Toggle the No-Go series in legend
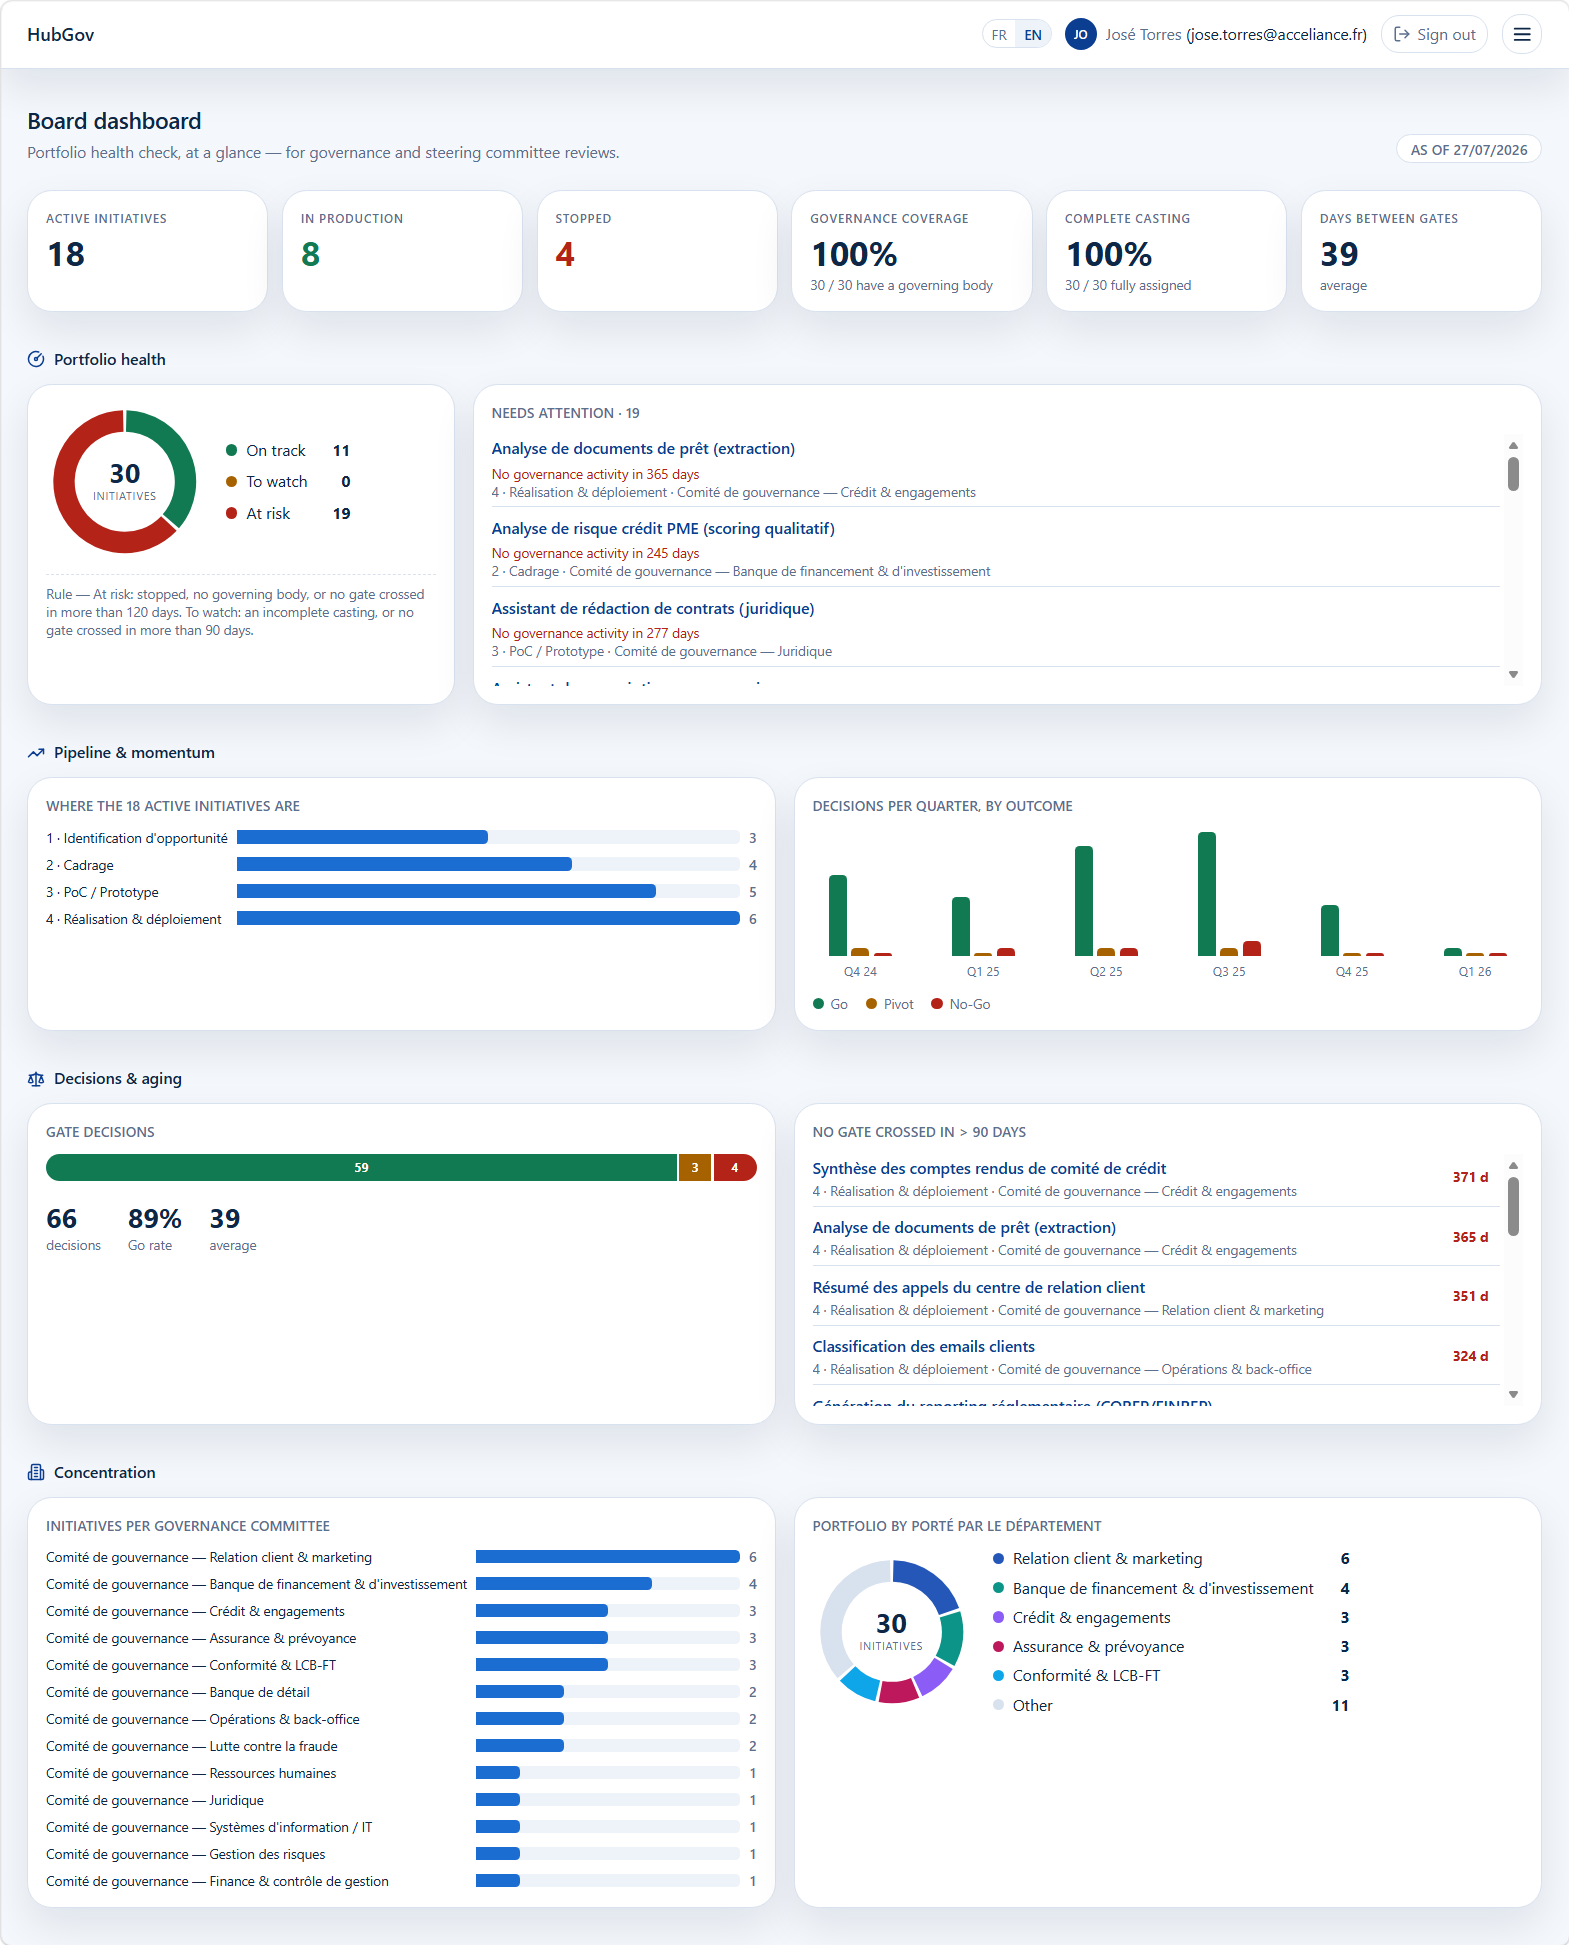 960,1004
